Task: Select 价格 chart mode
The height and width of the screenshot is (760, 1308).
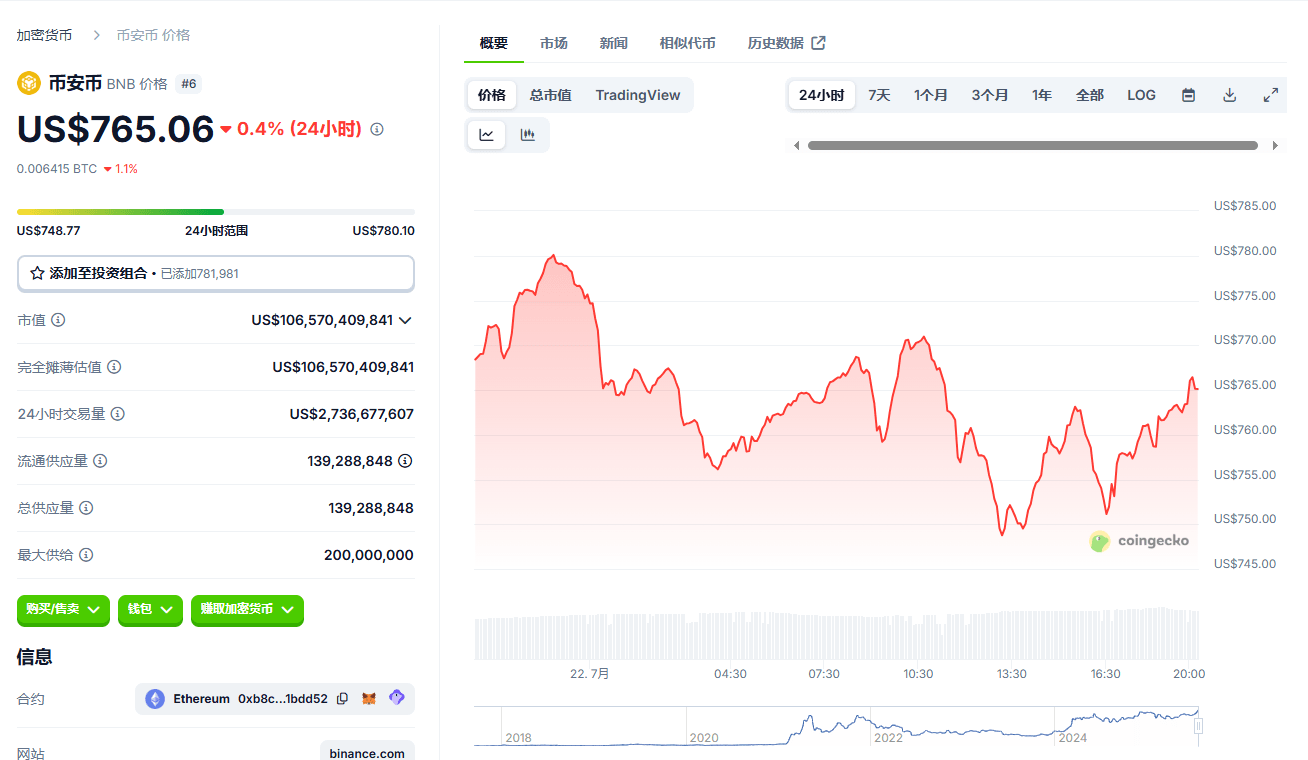Action: click(x=492, y=95)
